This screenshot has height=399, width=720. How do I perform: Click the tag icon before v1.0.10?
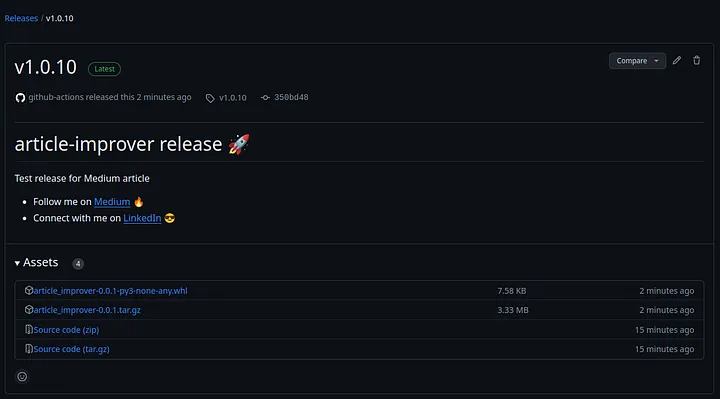point(210,98)
